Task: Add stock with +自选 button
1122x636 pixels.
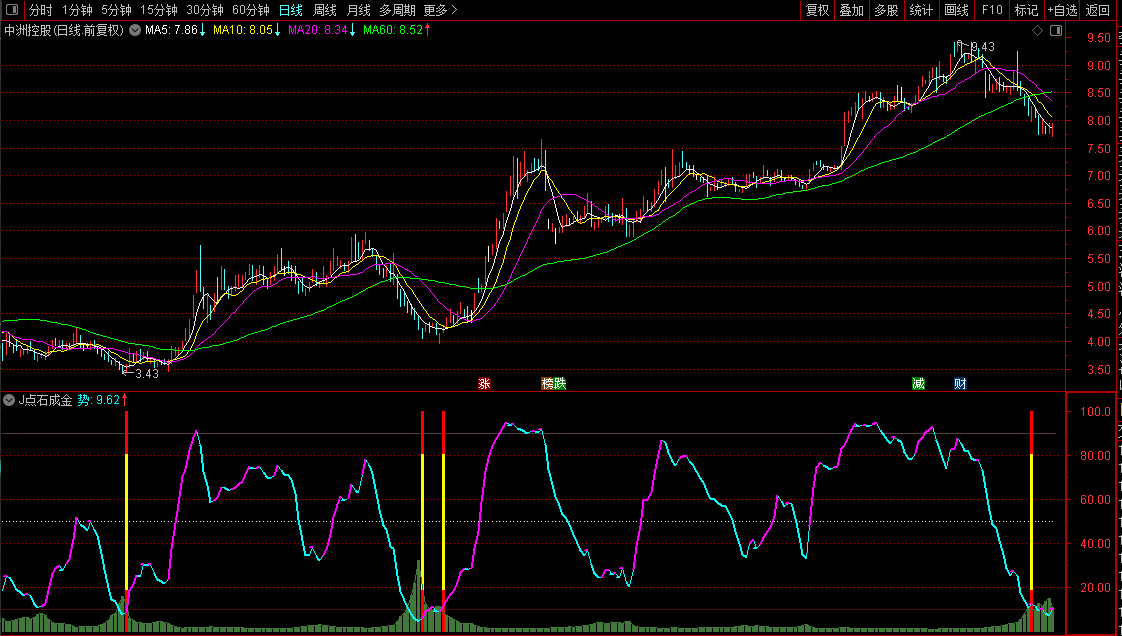Action: coord(1062,10)
